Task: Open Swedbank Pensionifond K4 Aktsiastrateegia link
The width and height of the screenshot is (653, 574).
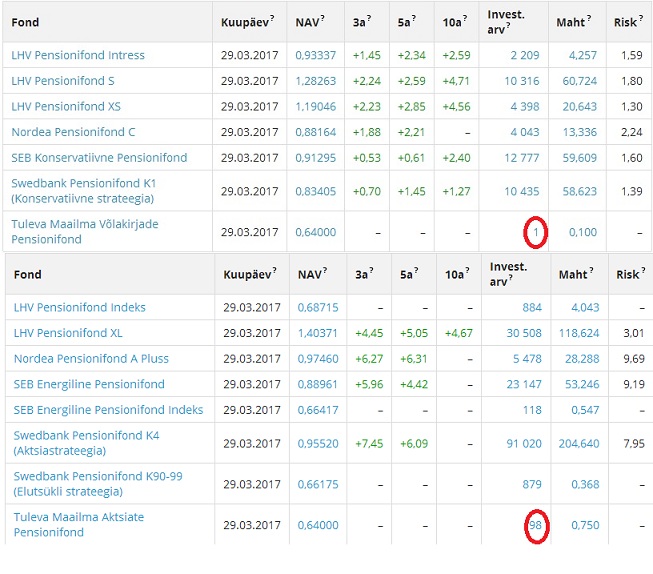Action: coord(86,443)
